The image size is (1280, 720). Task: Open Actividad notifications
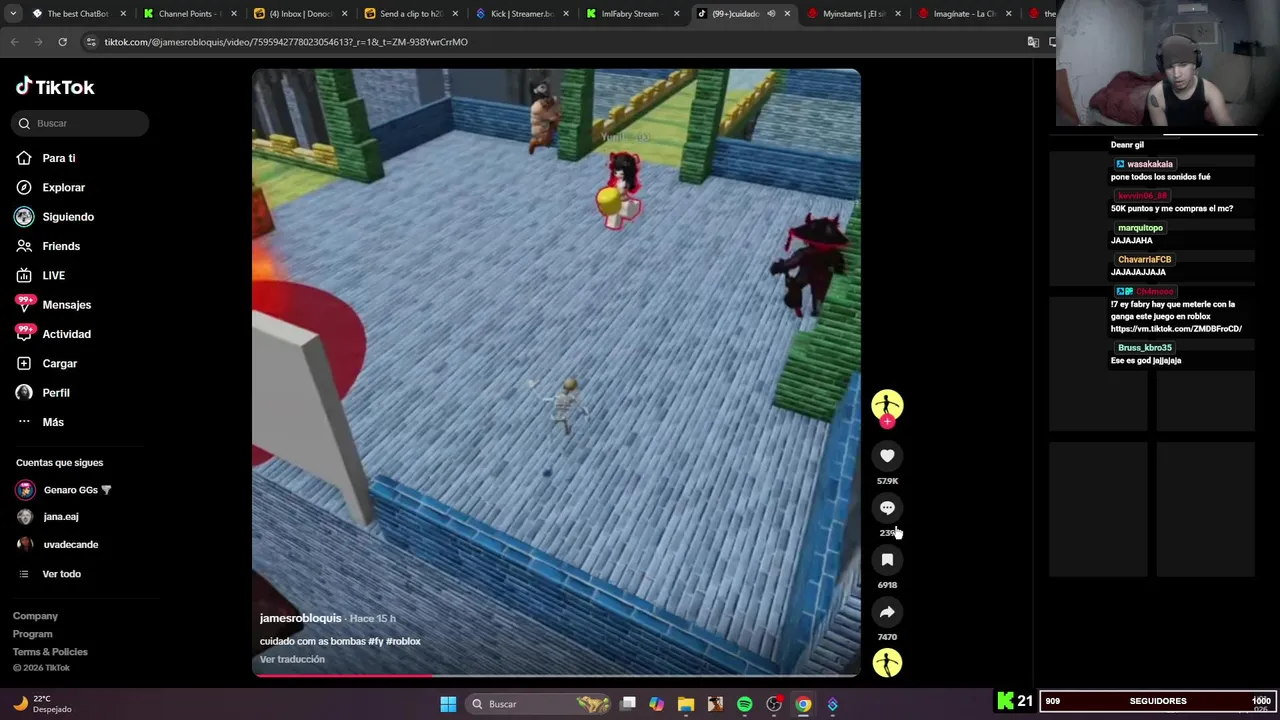click(x=54, y=334)
